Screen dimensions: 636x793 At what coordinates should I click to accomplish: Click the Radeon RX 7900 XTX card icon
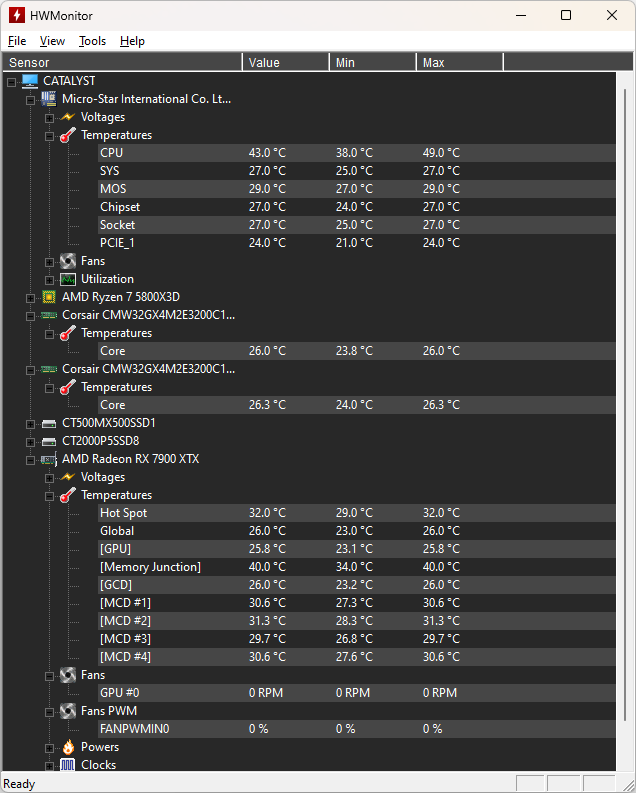tap(49, 459)
